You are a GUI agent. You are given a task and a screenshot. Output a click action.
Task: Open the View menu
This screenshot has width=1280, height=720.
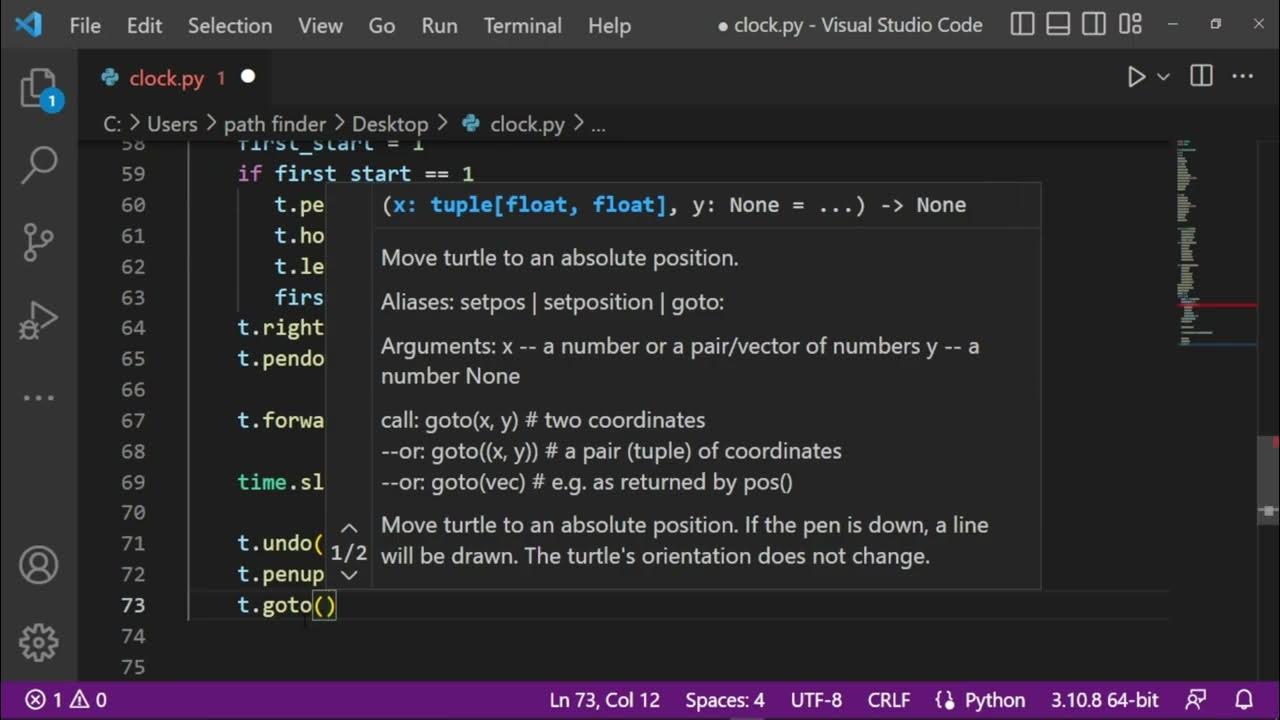click(320, 25)
